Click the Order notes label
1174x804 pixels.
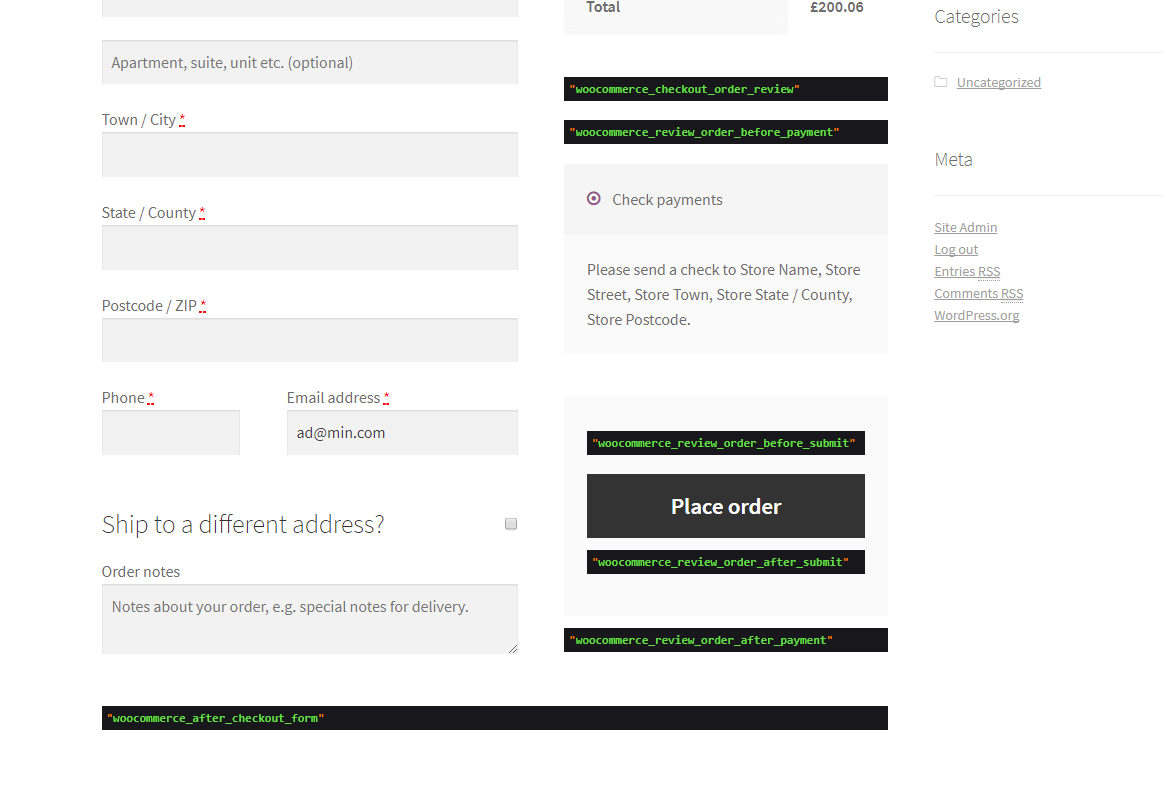click(141, 572)
